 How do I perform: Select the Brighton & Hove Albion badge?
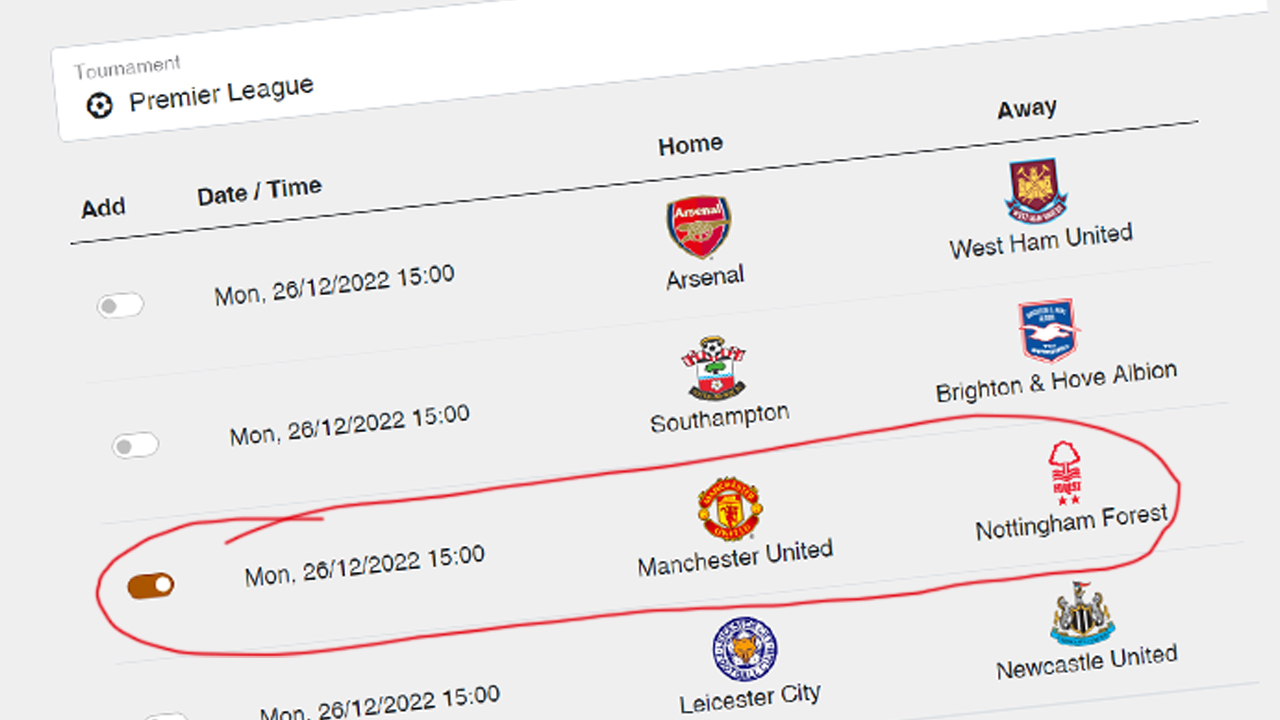point(1049,331)
